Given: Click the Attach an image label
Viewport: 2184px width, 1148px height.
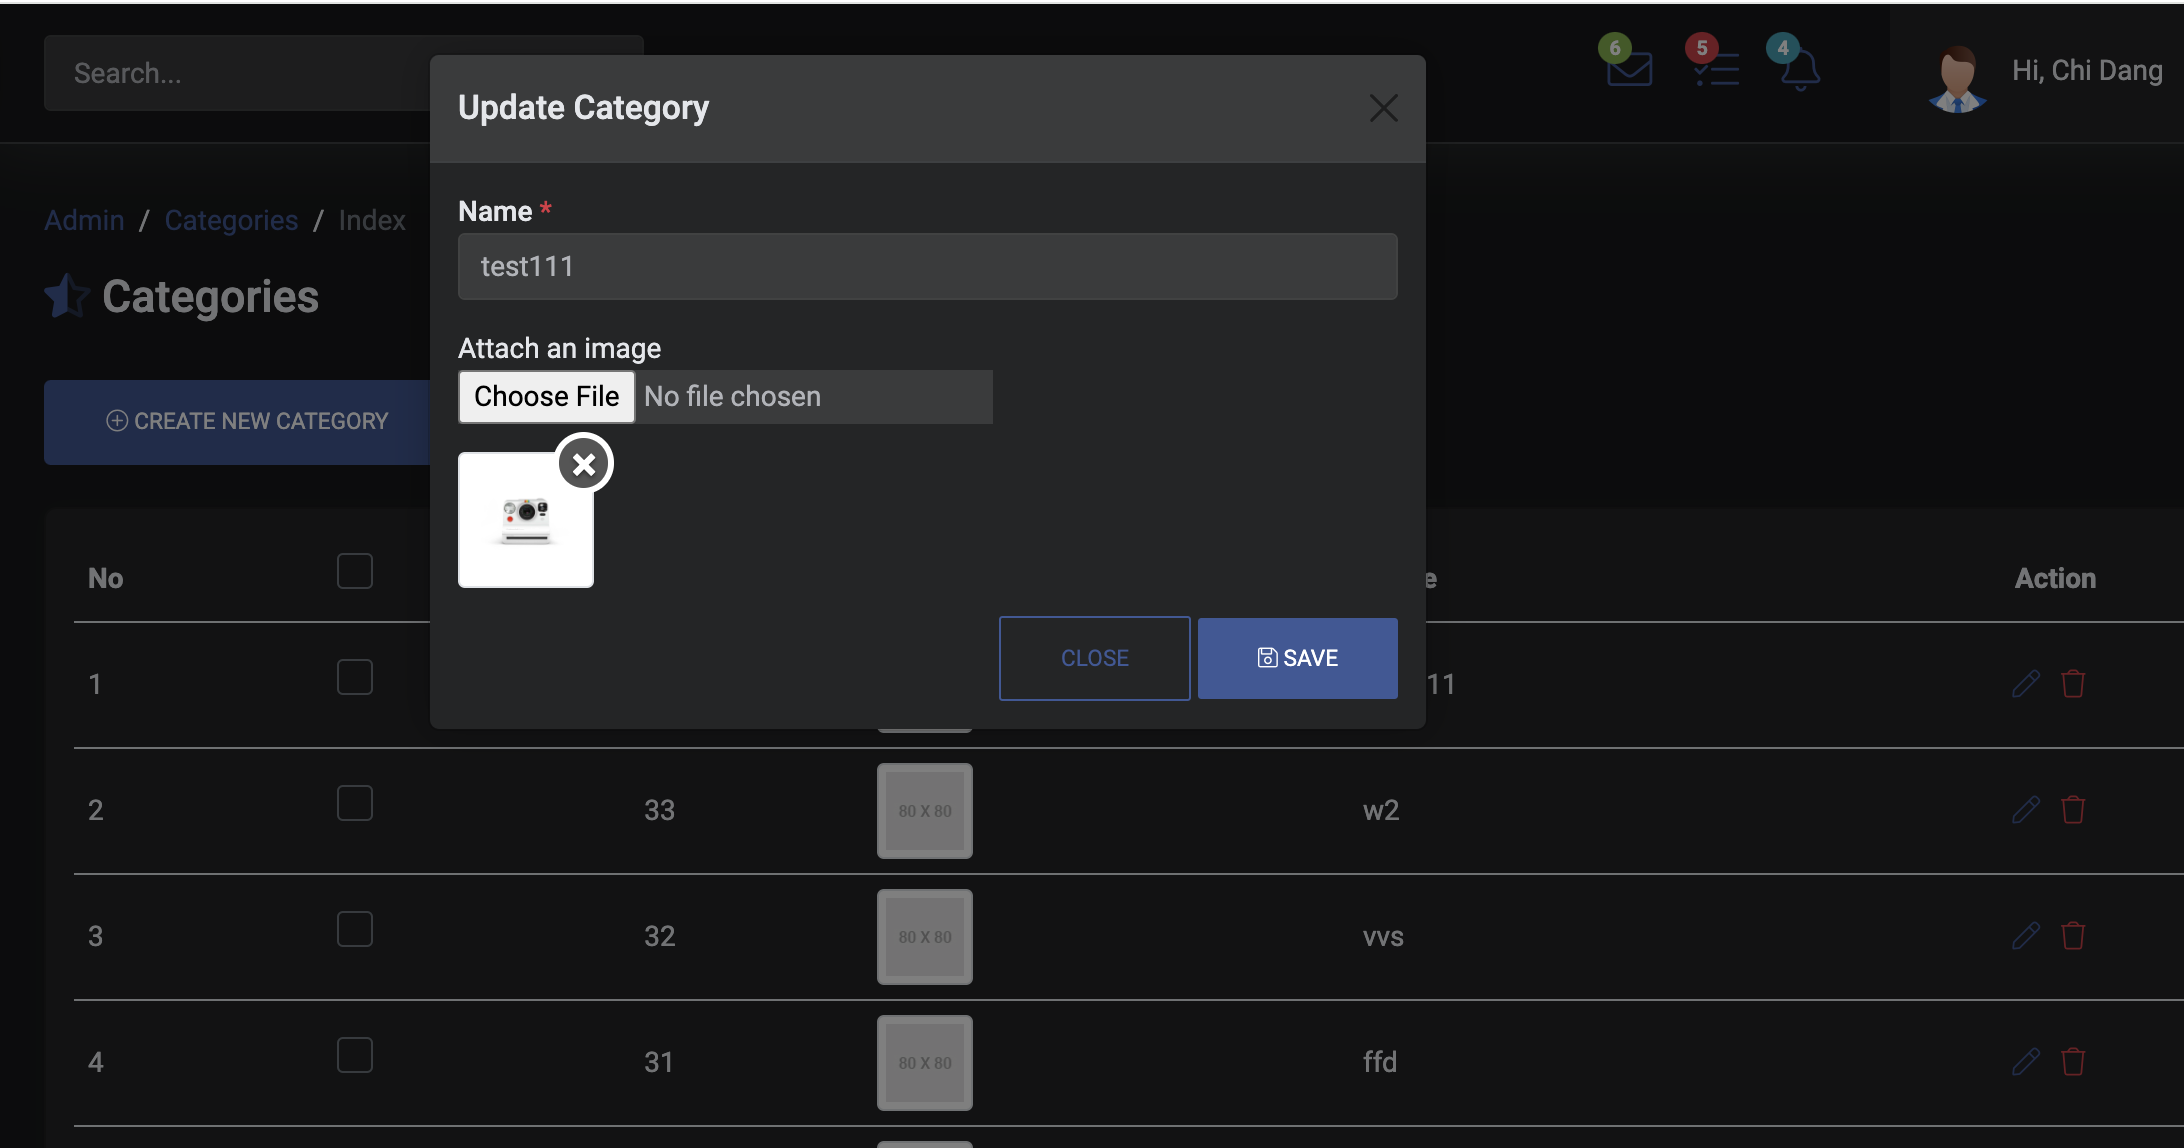Looking at the screenshot, I should click(559, 348).
